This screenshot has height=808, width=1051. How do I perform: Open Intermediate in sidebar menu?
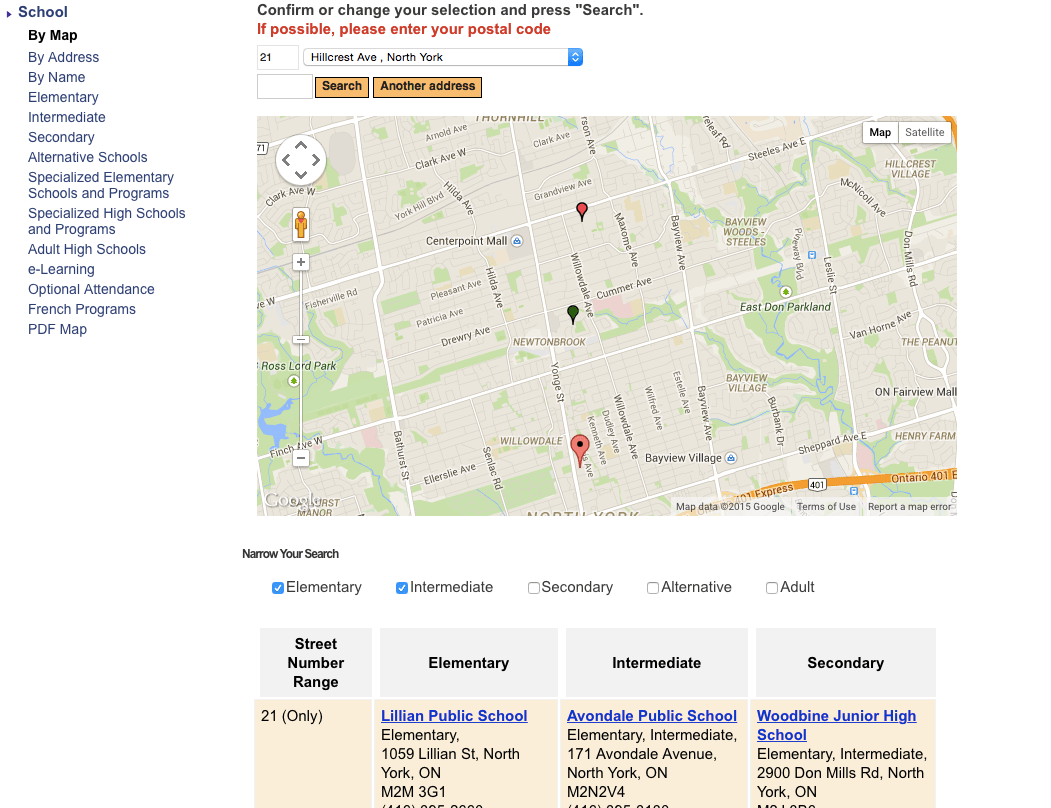[x=66, y=117]
